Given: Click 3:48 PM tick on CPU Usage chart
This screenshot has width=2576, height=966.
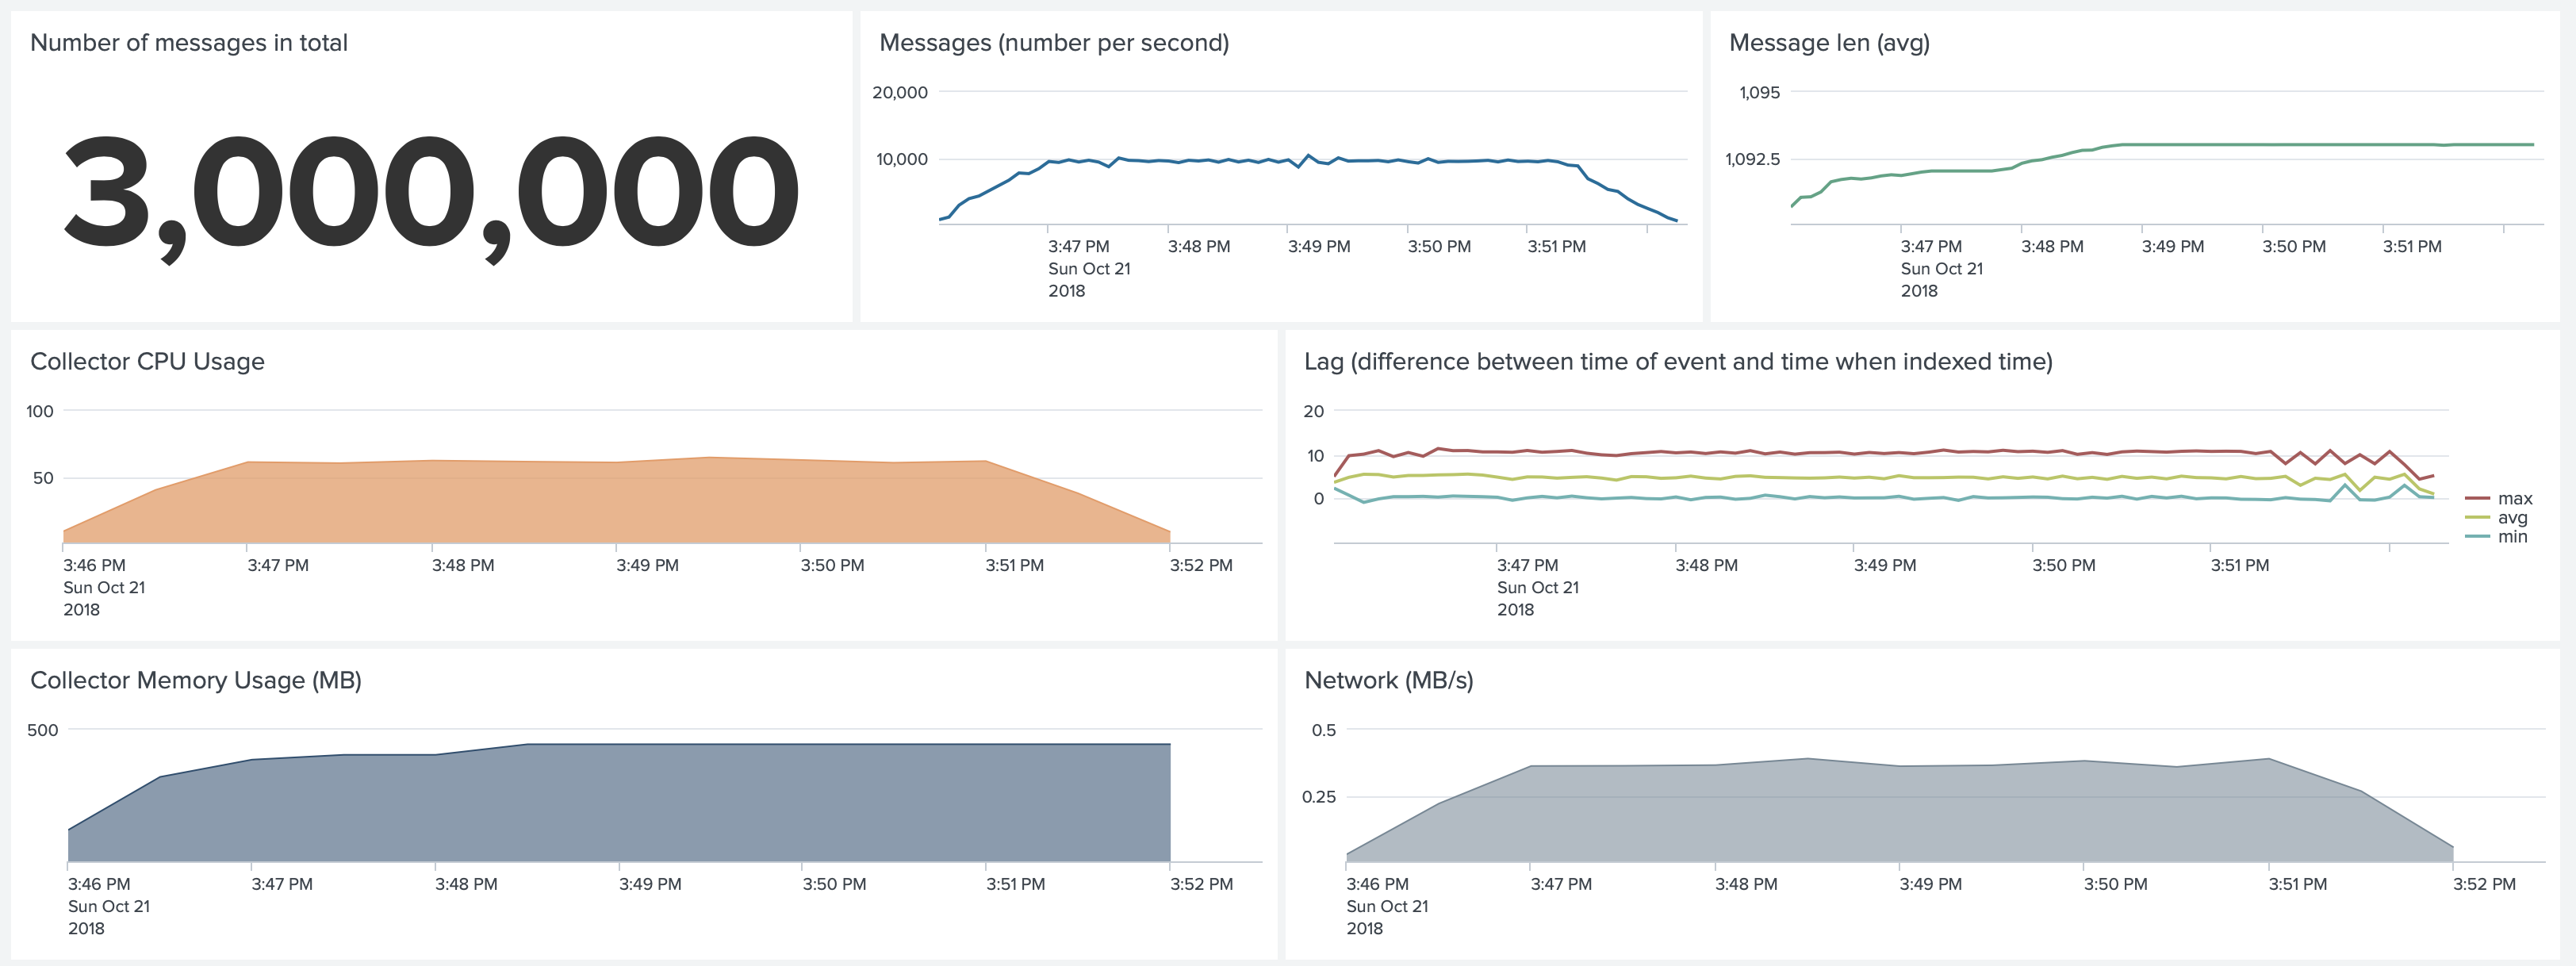Looking at the screenshot, I should 463,565.
